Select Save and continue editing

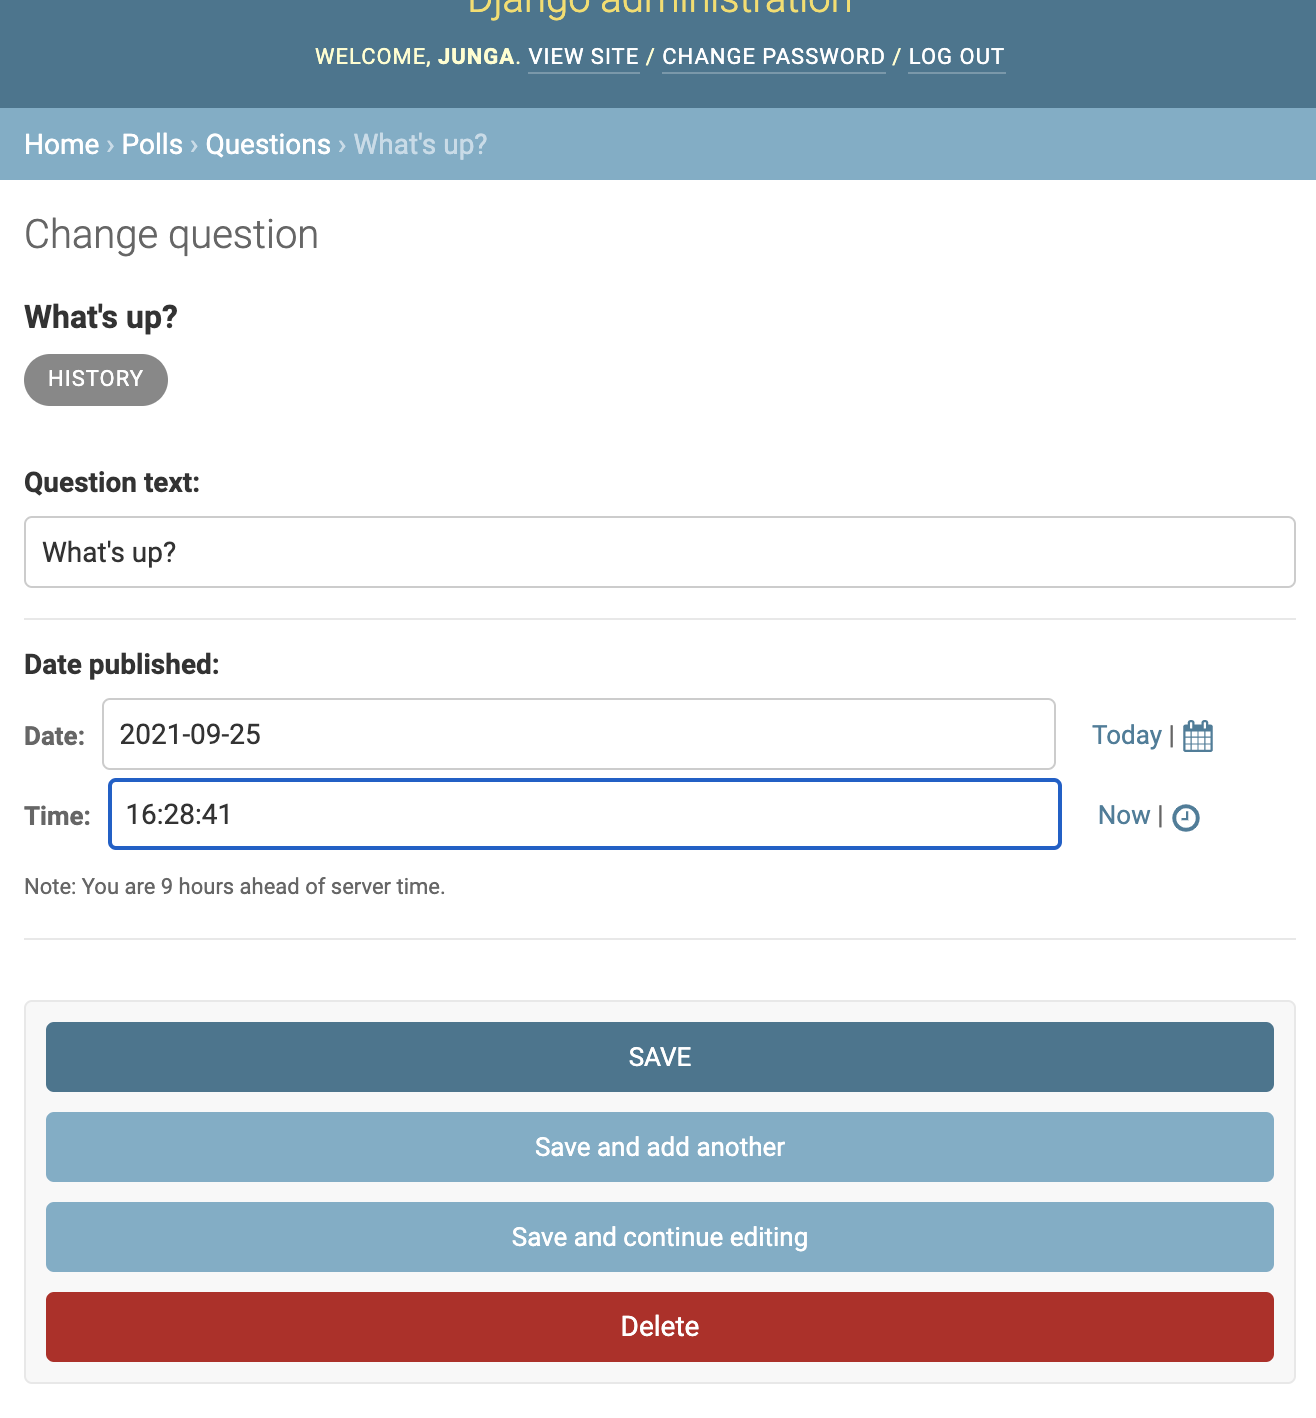(660, 1237)
